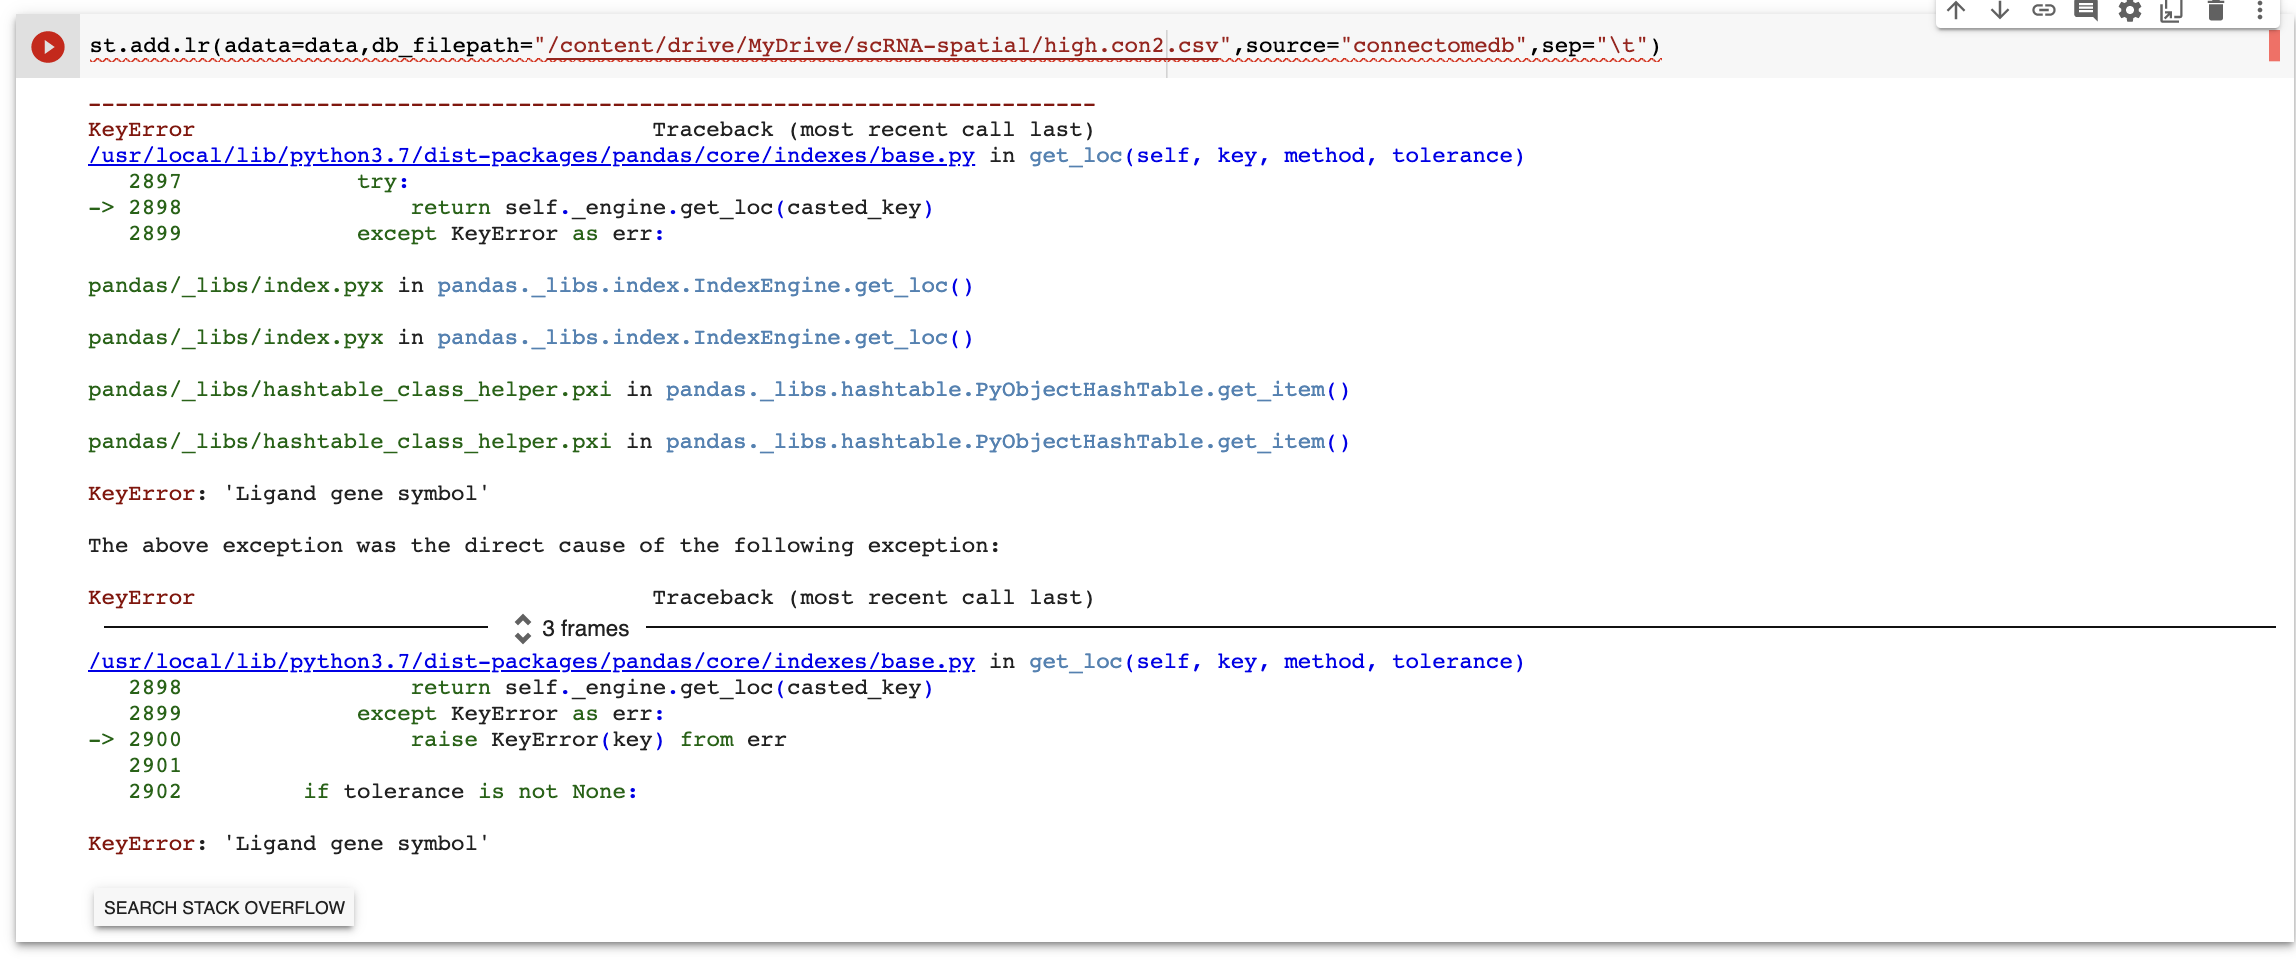Screen dimensions: 2296x960
Task: Move the cell up using arrow icon
Action: (x=1956, y=12)
